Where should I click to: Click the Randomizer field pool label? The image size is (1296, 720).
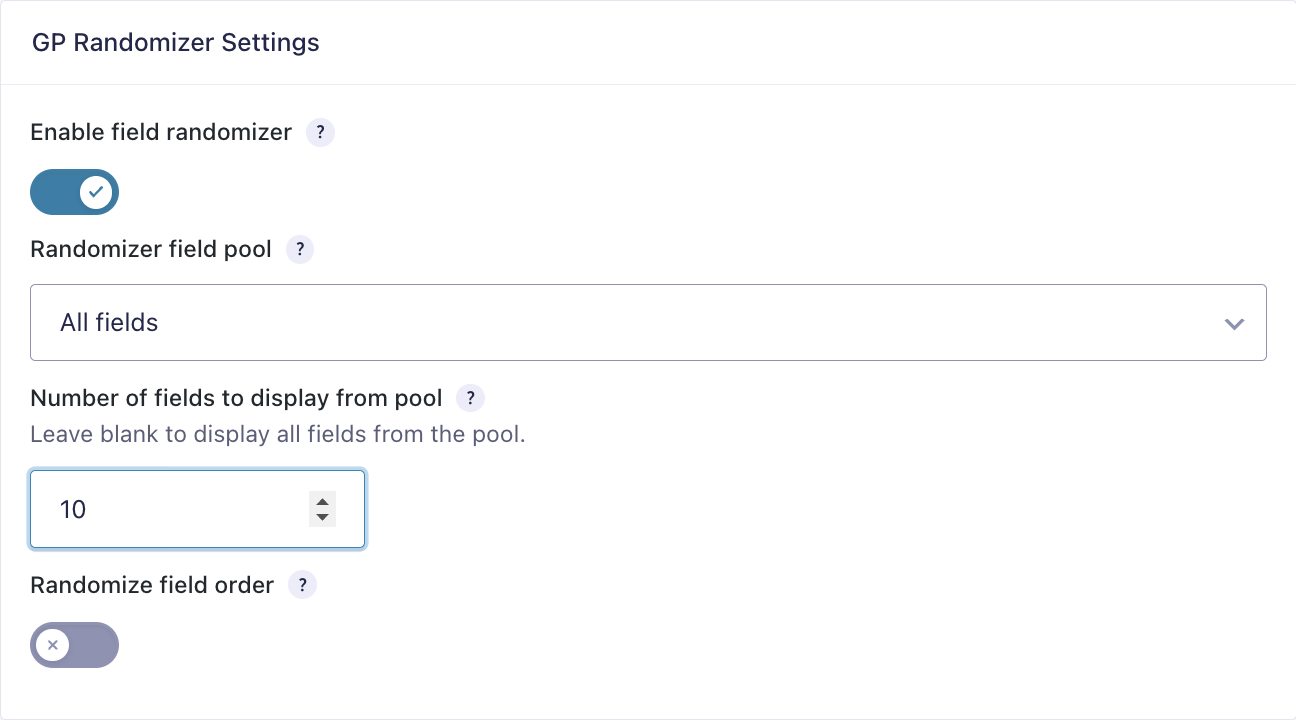[x=151, y=249]
